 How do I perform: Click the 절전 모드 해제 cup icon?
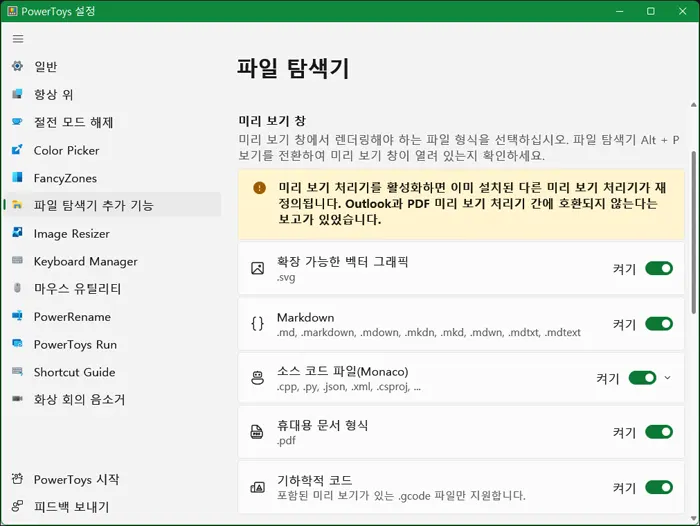tap(17, 121)
